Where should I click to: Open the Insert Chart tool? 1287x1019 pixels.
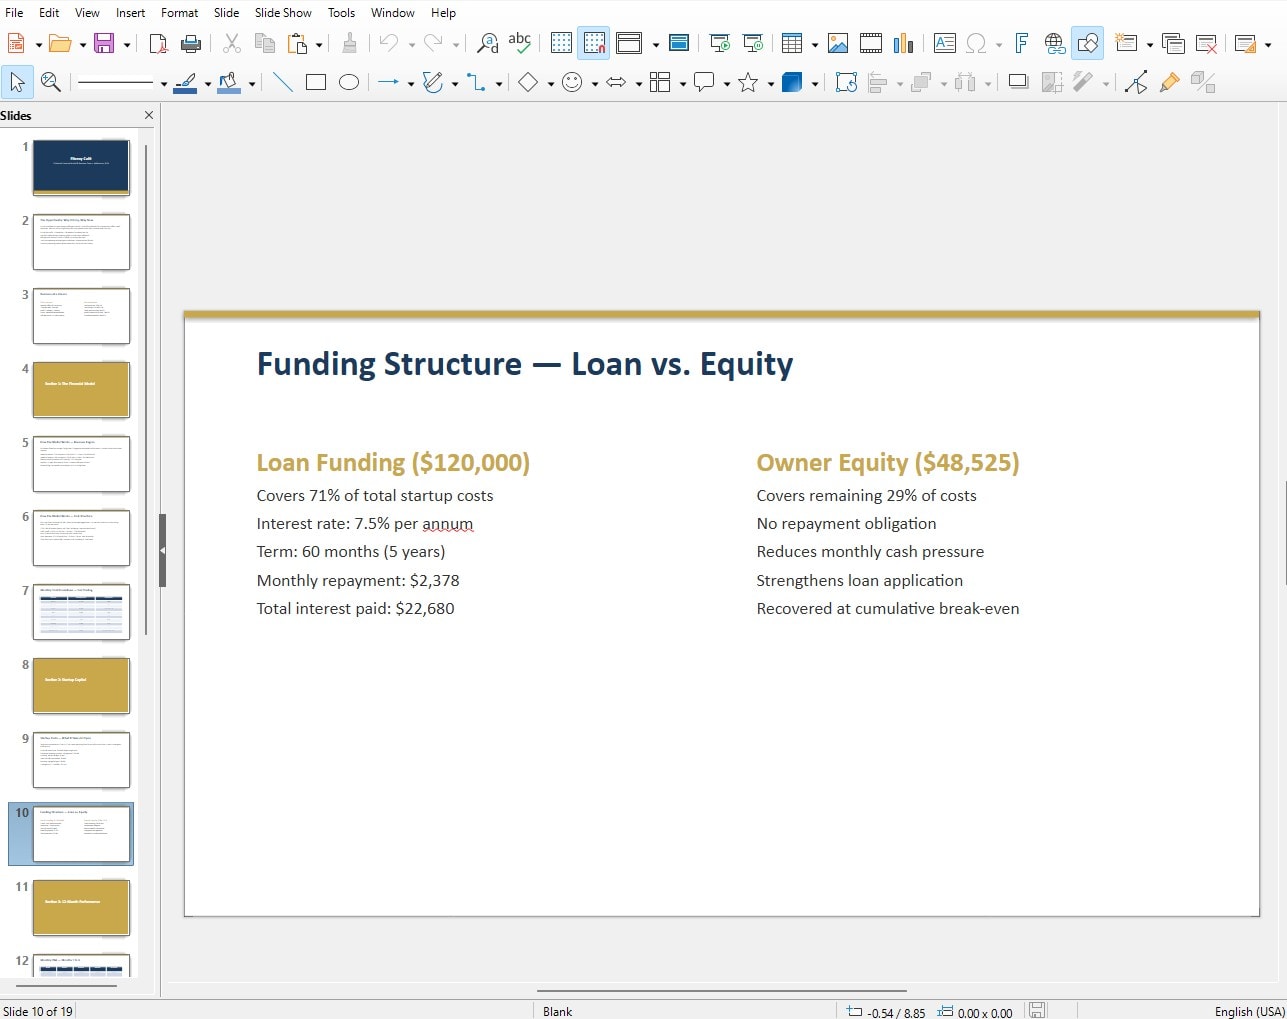click(901, 44)
